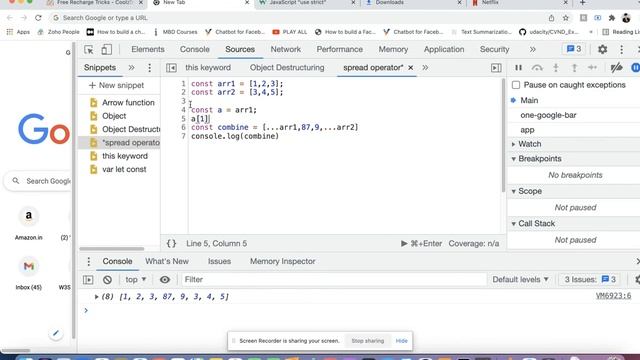This screenshot has height=360, width=640.
Task: Open the top JavaScript context dropdown
Action: click(136, 280)
